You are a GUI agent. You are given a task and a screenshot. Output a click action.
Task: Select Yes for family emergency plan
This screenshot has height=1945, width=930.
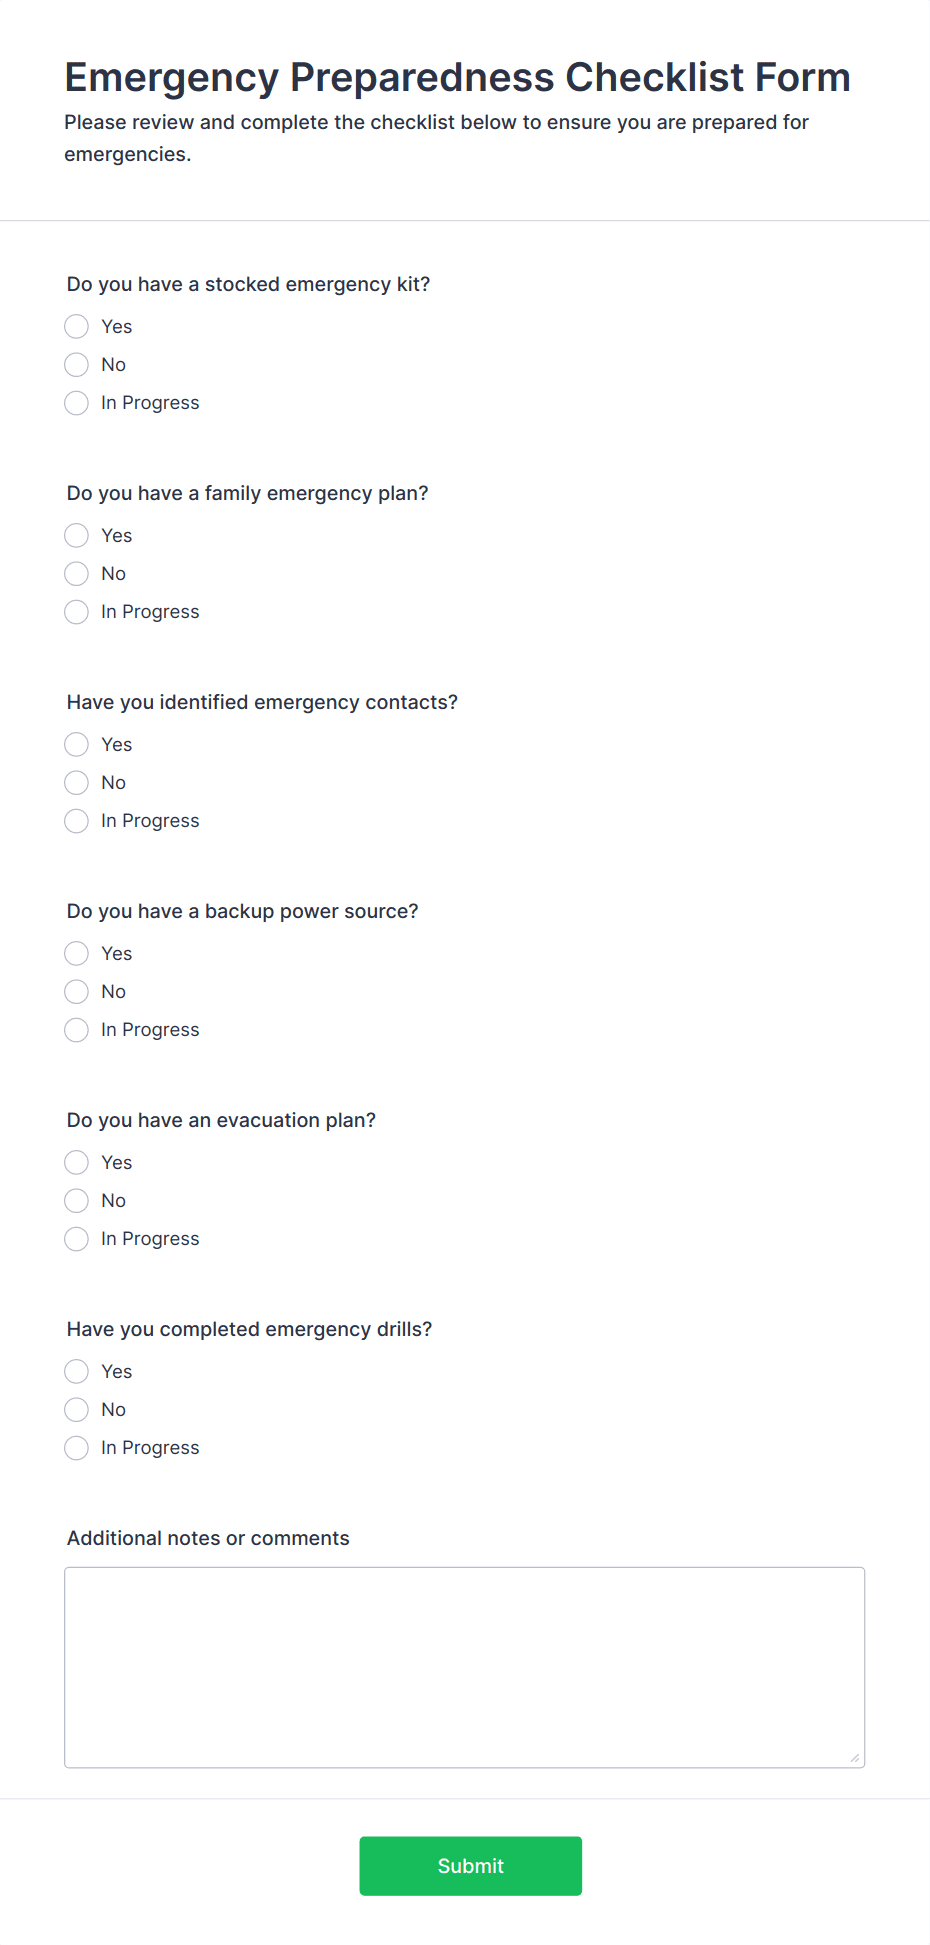click(76, 535)
